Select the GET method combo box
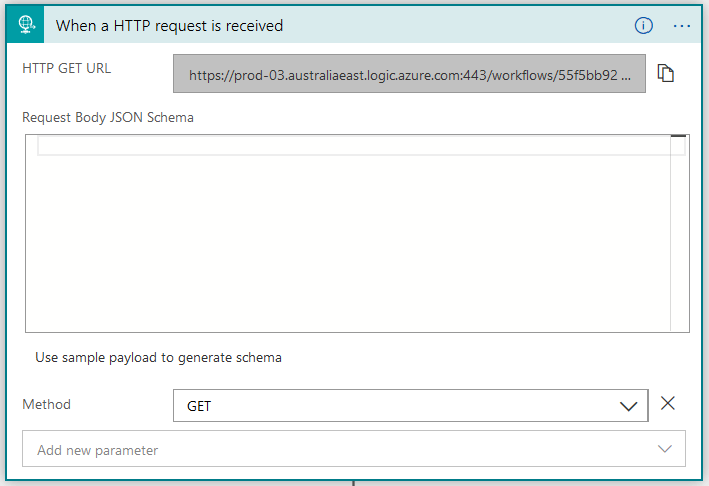 (x=400, y=406)
